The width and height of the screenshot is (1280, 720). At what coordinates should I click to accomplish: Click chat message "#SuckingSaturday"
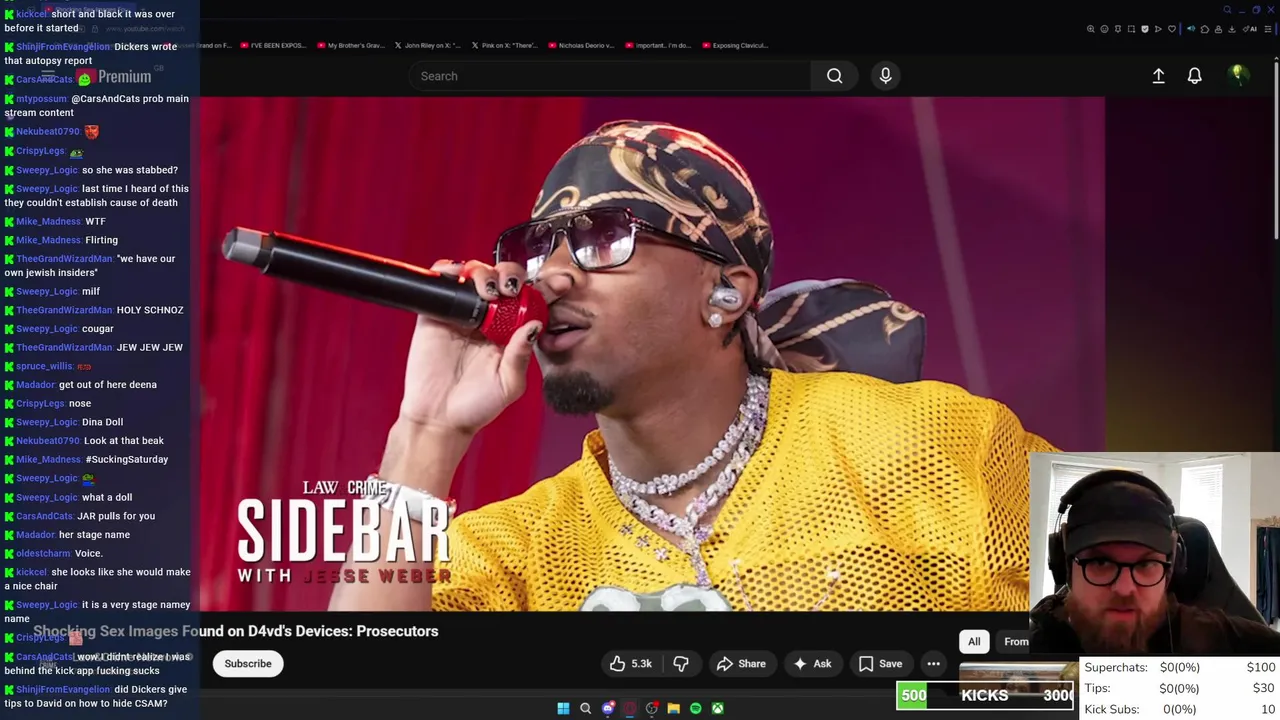coord(127,460)
